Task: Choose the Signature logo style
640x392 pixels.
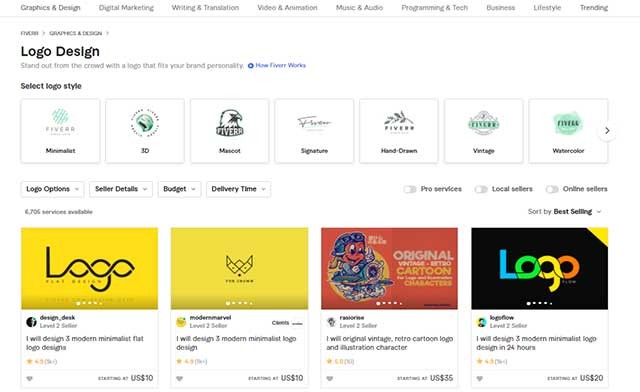Action: click(x=314, y=131)
